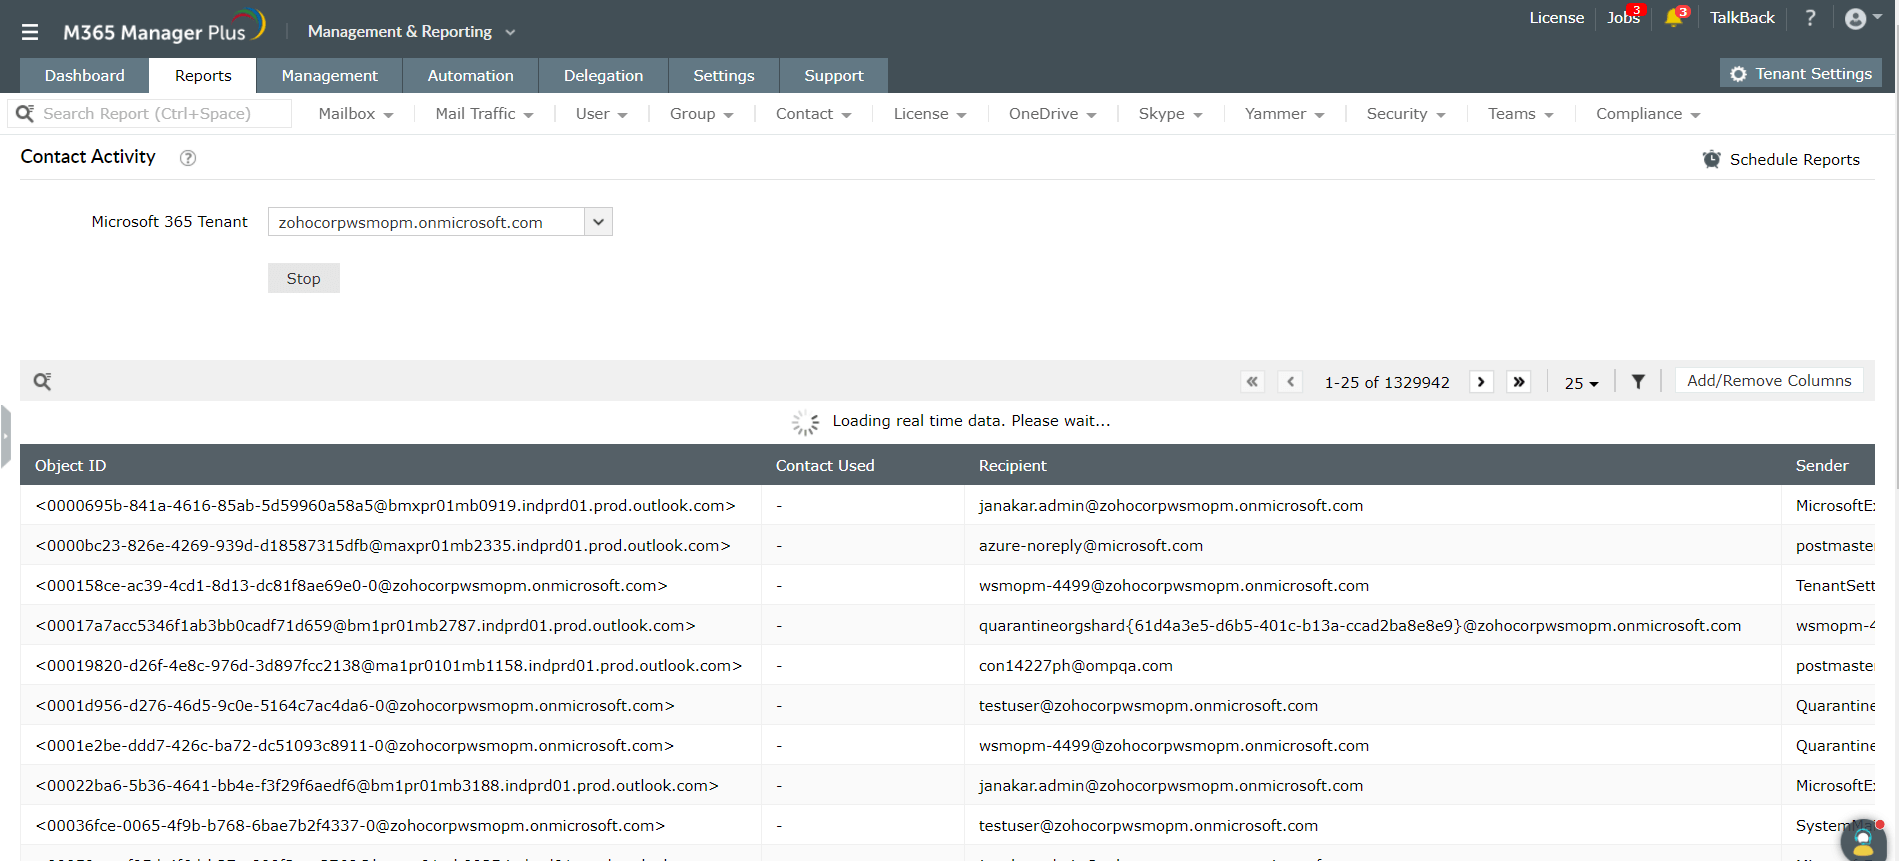This screenshot has width=1899, height=861.
Task: Expand the License reports dropdown
Action: pos(930,114)
